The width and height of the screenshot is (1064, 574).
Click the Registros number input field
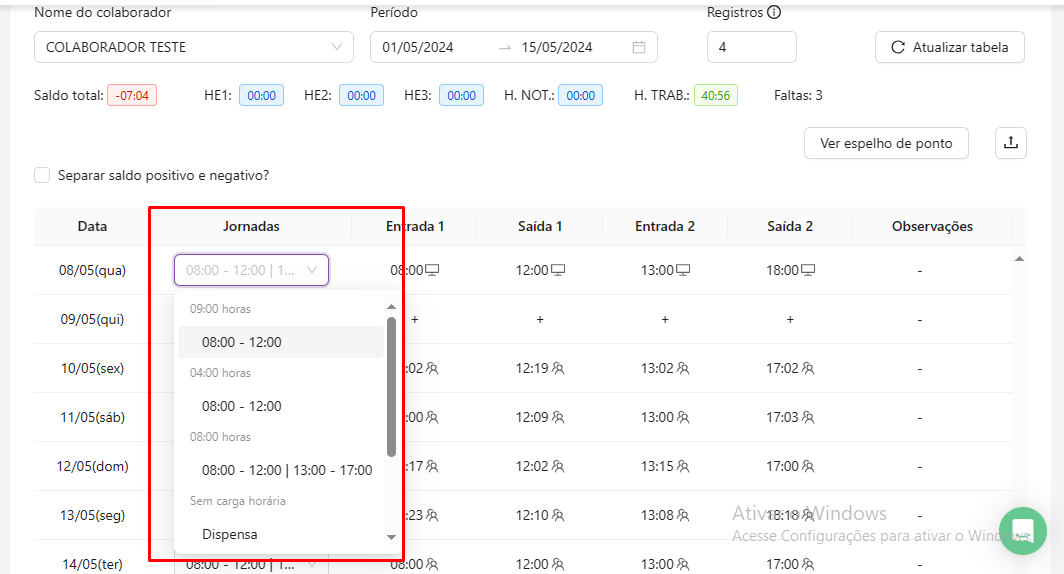pyautogui.click(x=751, y=47)
